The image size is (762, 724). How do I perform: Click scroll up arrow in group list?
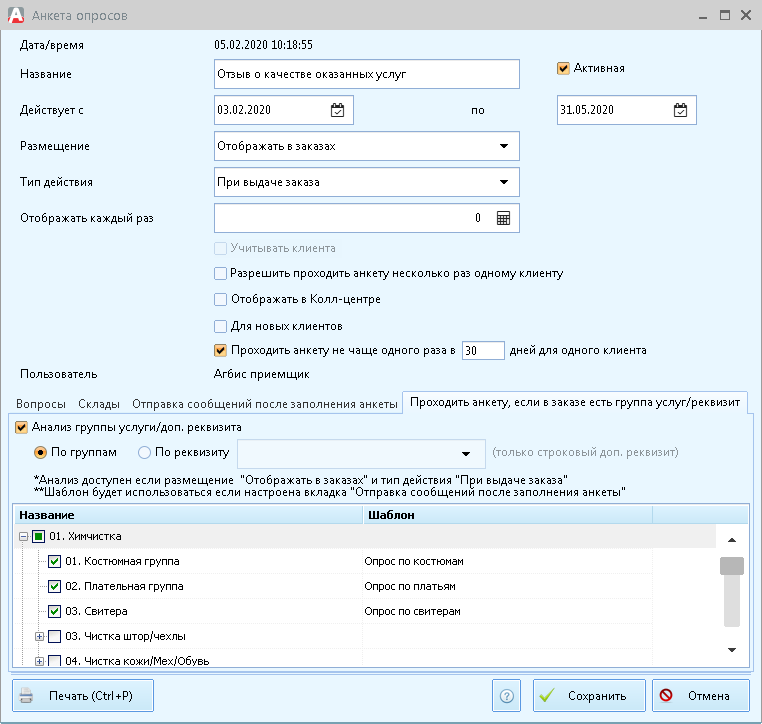(x=732, y=540)
